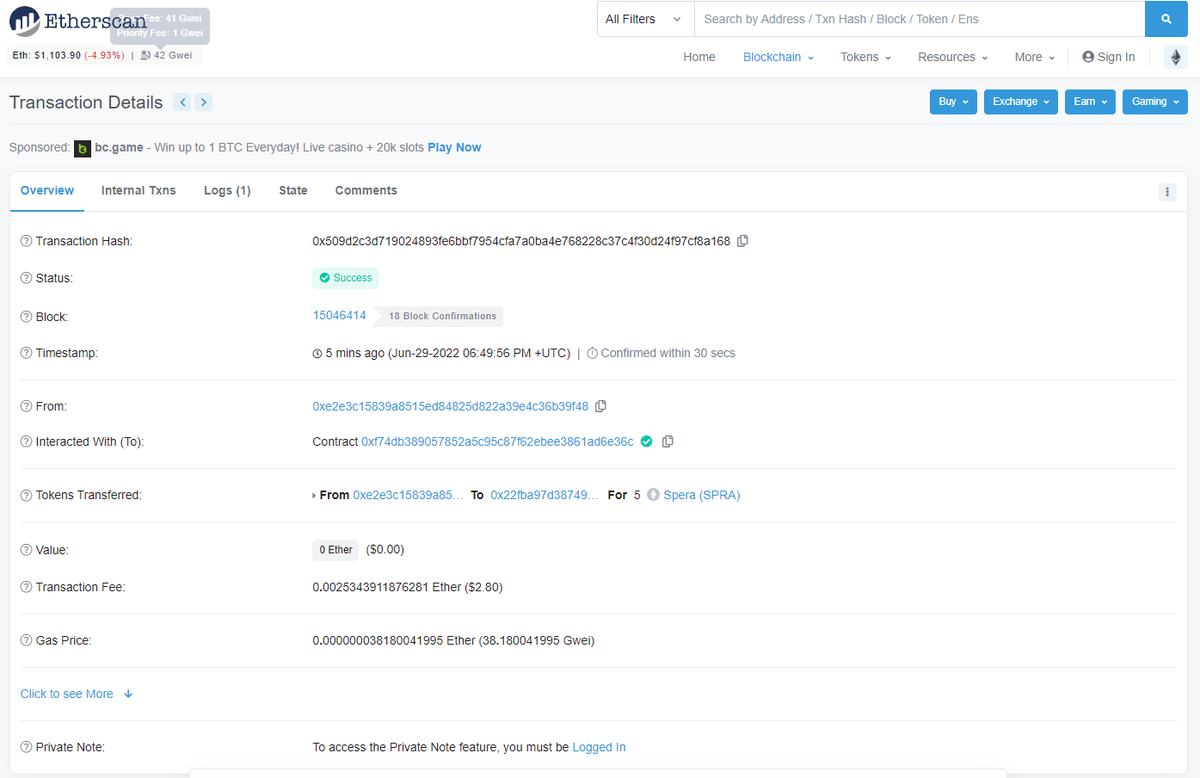The width and height of the screenshot is (1200, 778).
Task: Go to next transaction arrow
Action: [203, 102]
